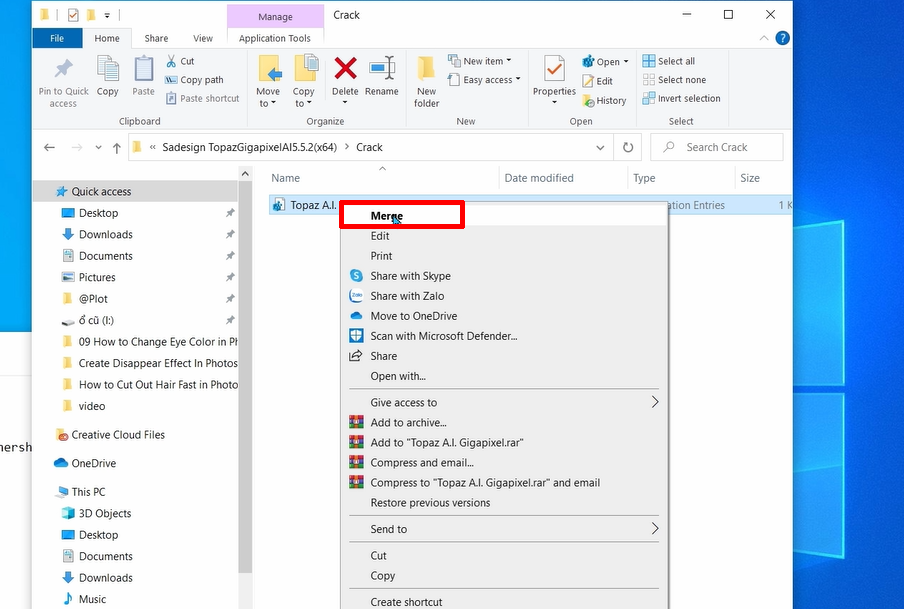The width and height of the screenshot is (904, 609).
Task: Open the File ribbon tab
Action: 57,38
